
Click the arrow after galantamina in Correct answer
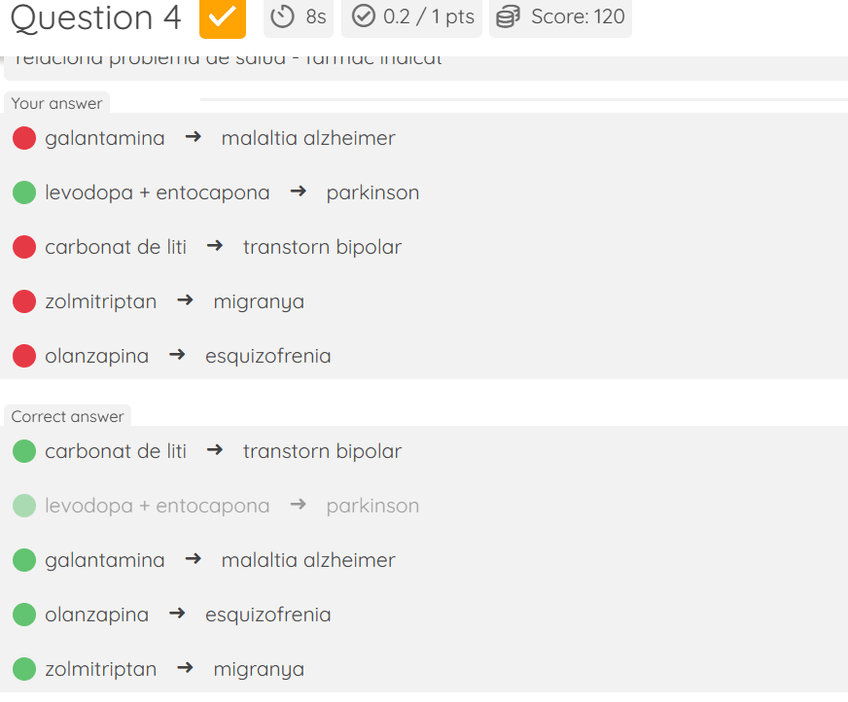(x=193, y=560)
